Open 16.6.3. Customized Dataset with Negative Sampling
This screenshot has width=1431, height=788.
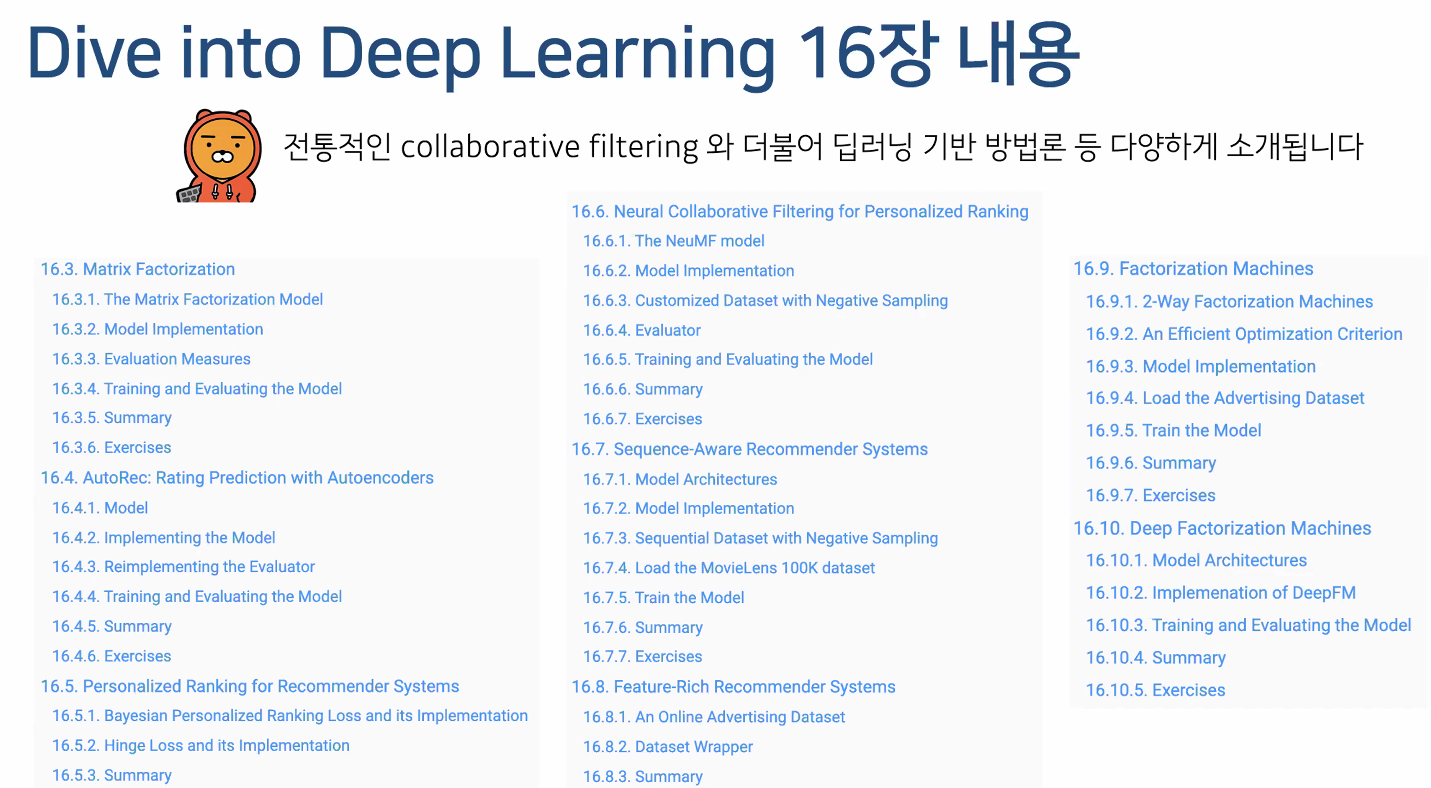(766, 301)
